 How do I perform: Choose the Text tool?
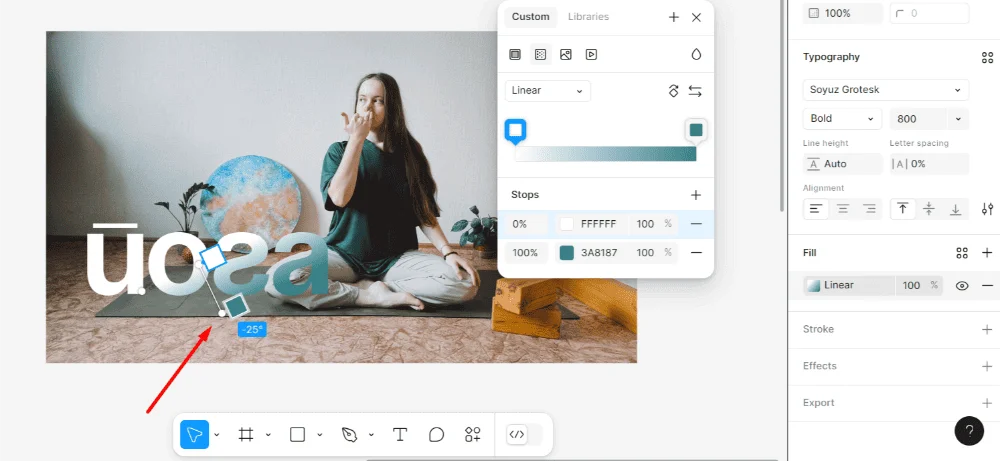(x=400, y=434)
